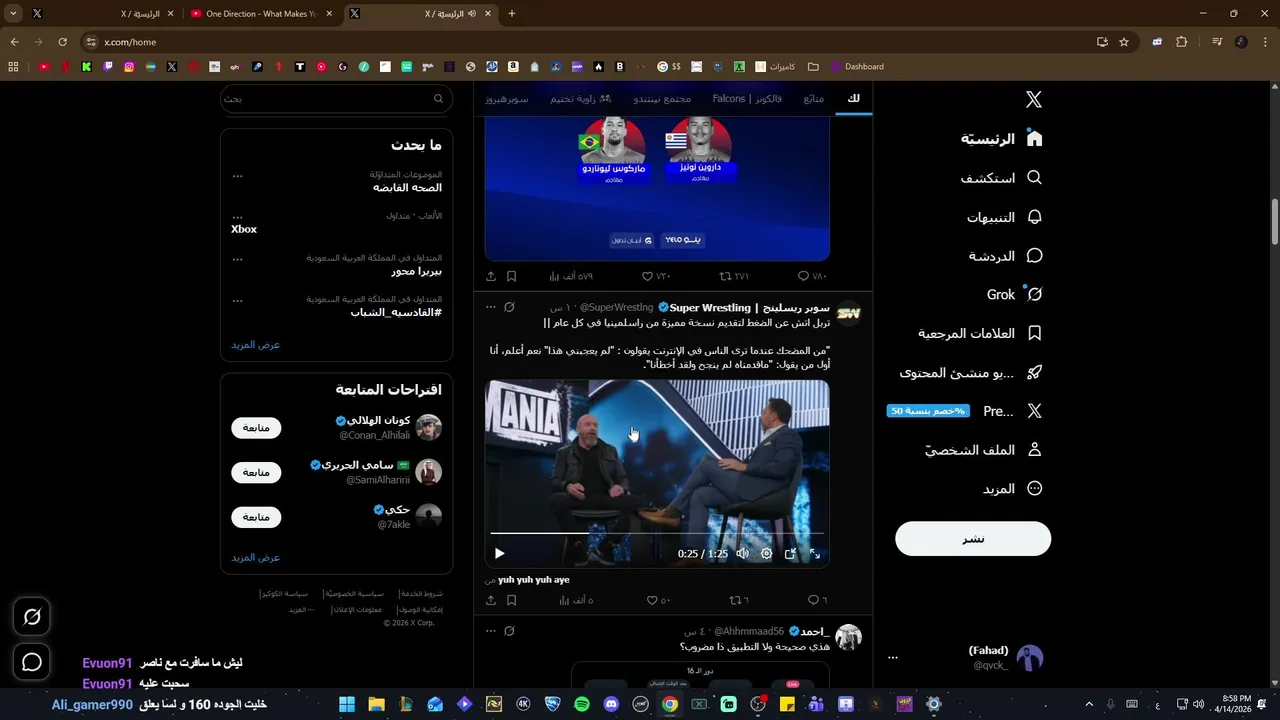Select the فالكونز | Falcons tab
This screenshot has height=720, width=1280.
tap(747, 99)
